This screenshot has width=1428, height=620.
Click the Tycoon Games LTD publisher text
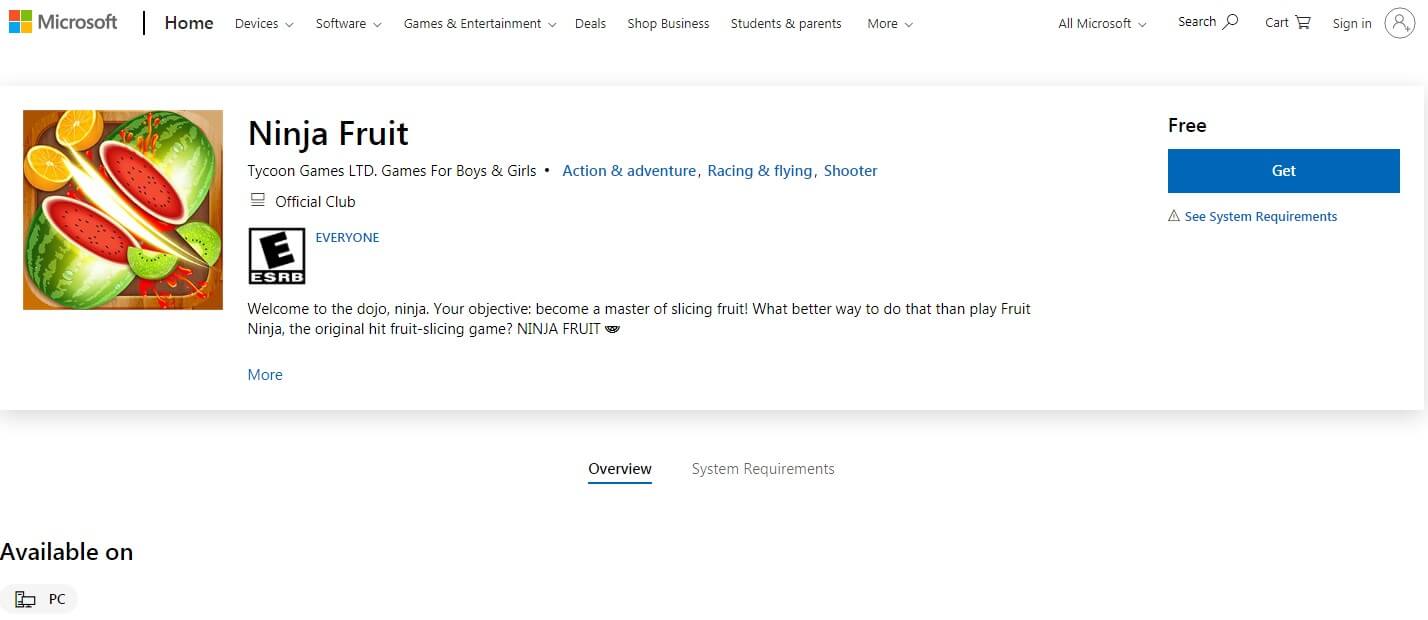(x=392, y=171)
